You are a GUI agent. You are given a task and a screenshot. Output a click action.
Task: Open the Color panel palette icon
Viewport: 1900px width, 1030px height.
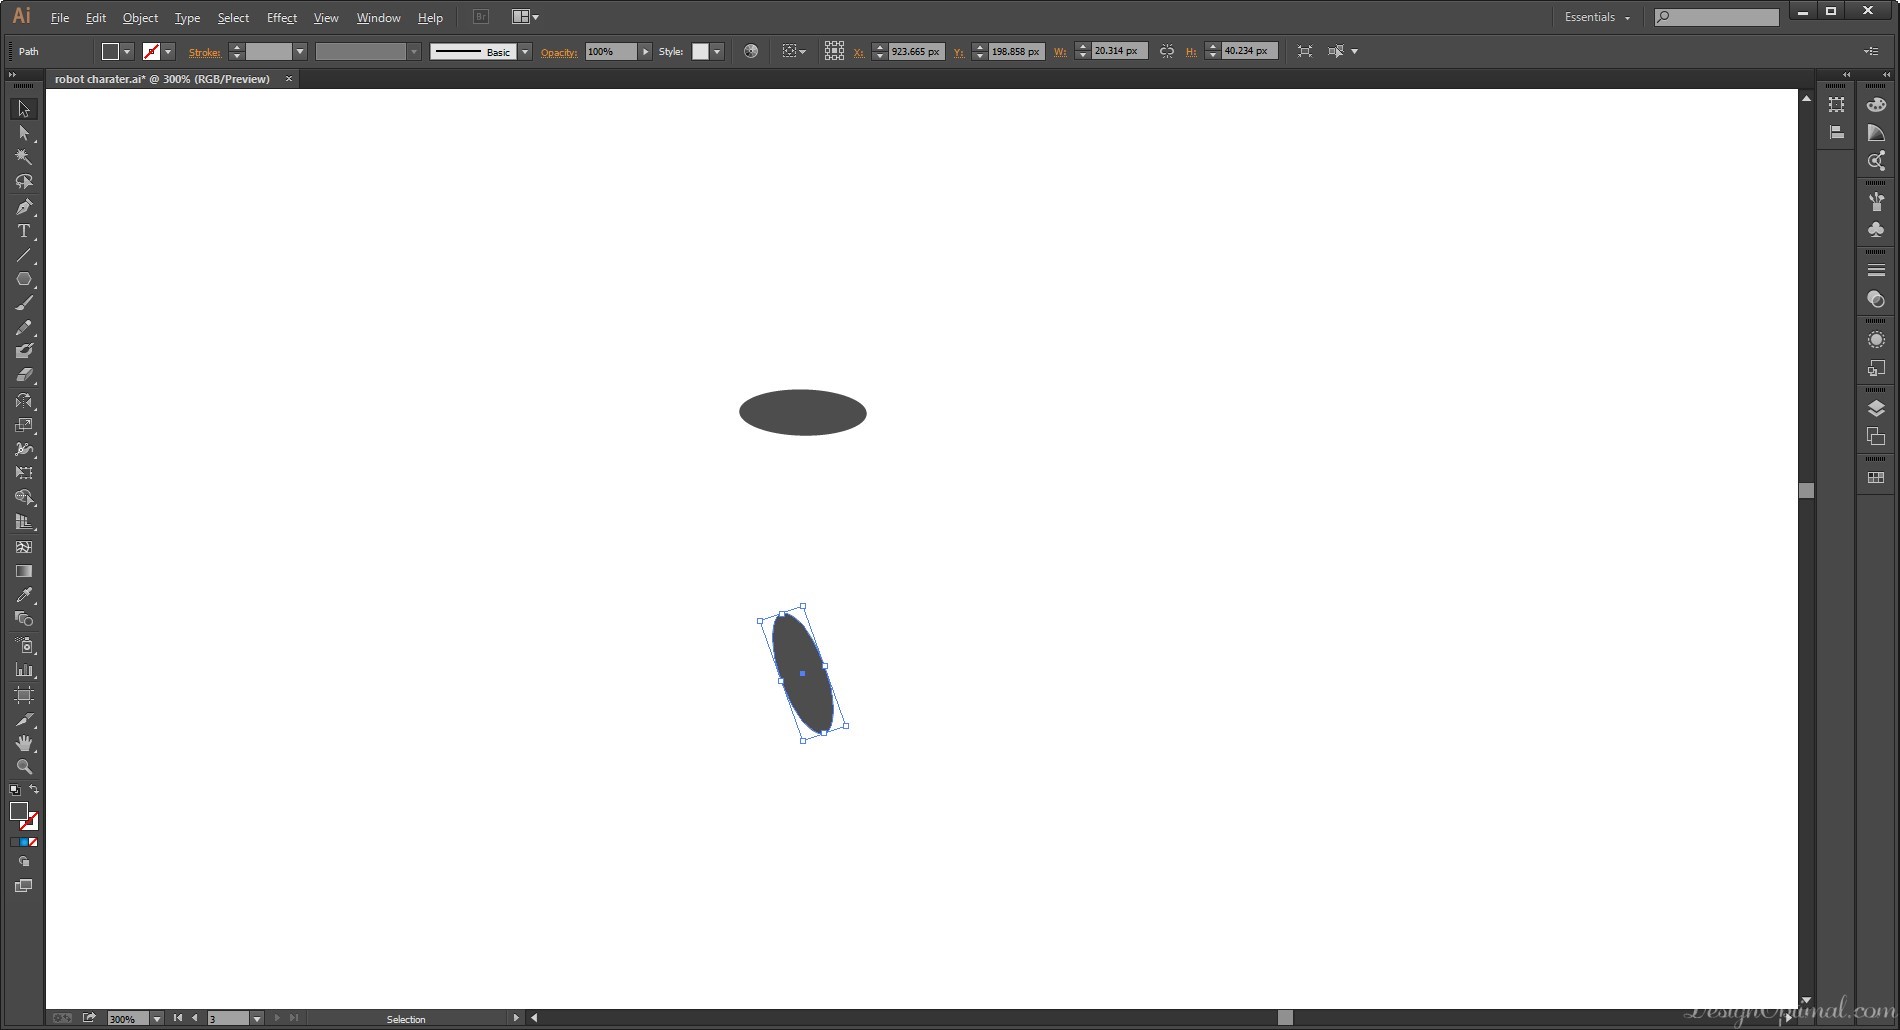tap(1876, 105)
